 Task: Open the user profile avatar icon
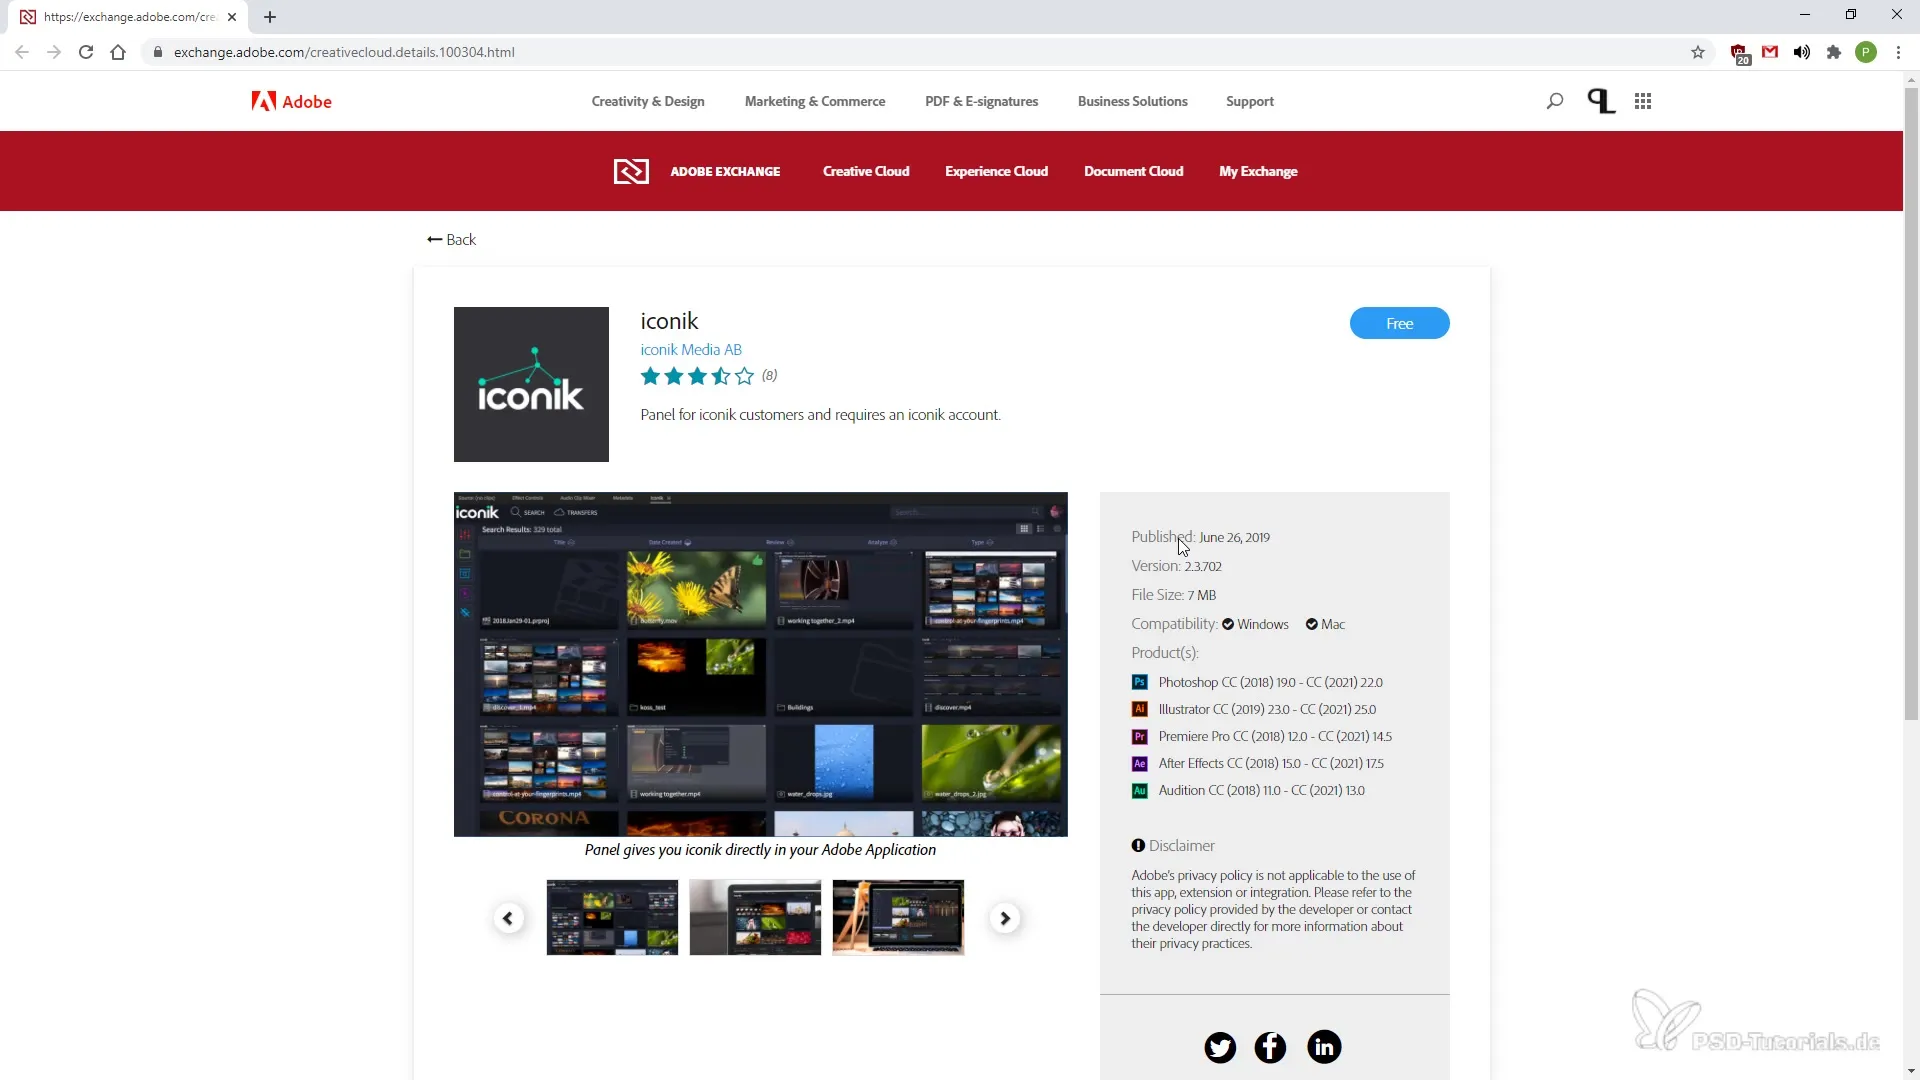pyautogui.click(x=1601, y=101)
